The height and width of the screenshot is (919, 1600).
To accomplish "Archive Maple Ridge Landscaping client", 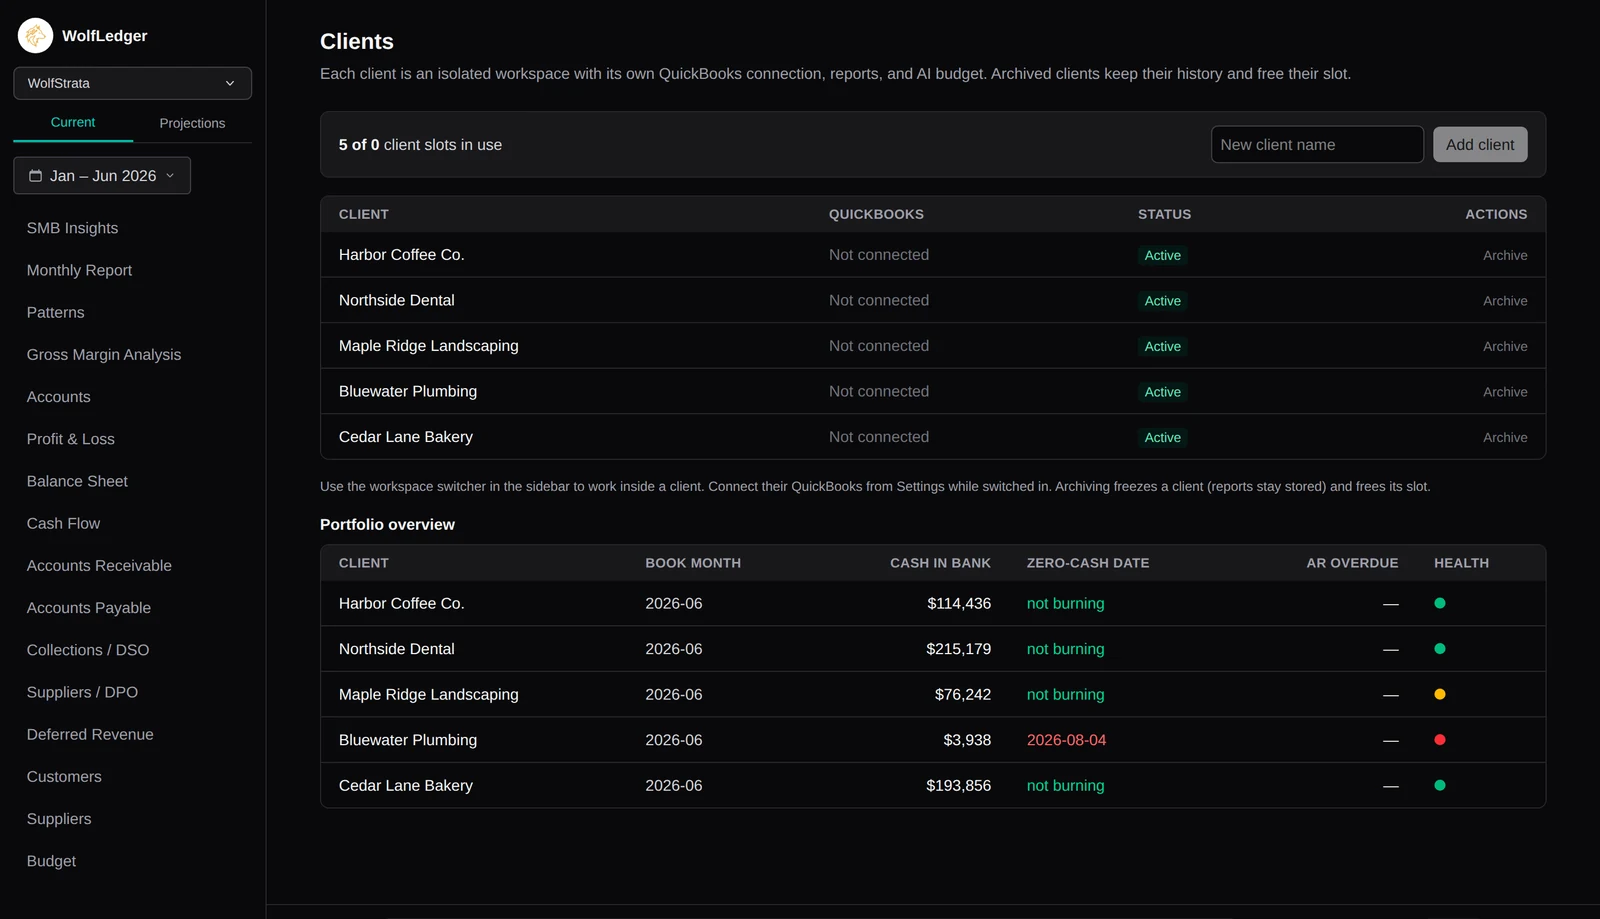I will pos(1505,346).
